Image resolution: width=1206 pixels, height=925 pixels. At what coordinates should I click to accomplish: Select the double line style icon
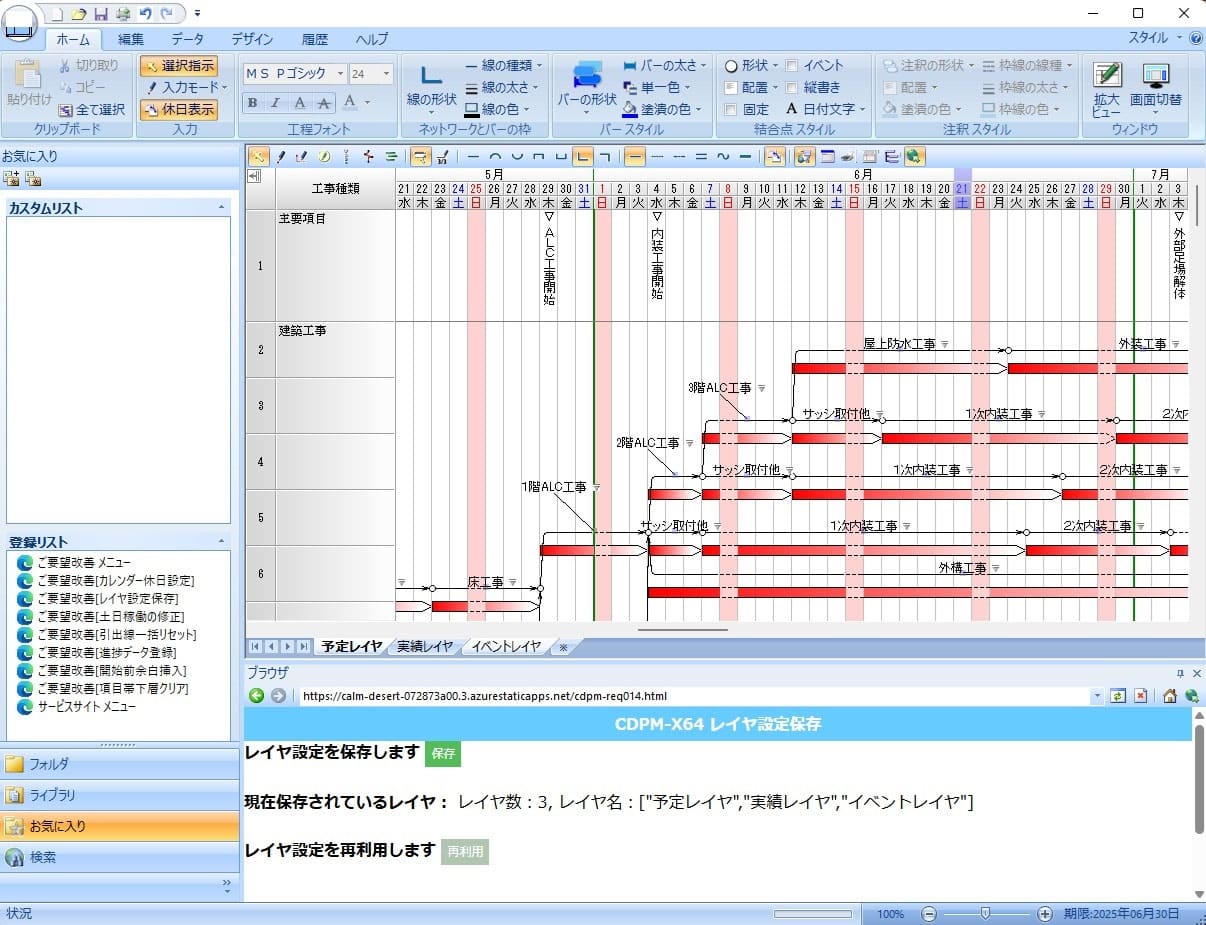coord(701,156)
